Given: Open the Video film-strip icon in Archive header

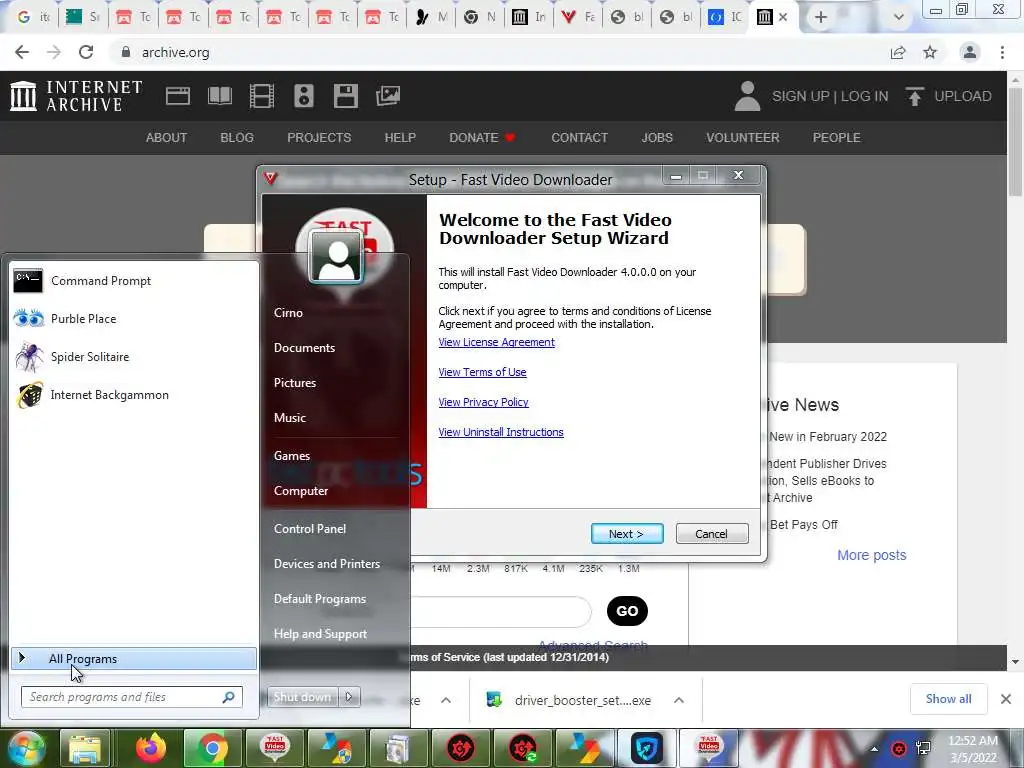Looking at the screenshot, I should click(261, 96).
